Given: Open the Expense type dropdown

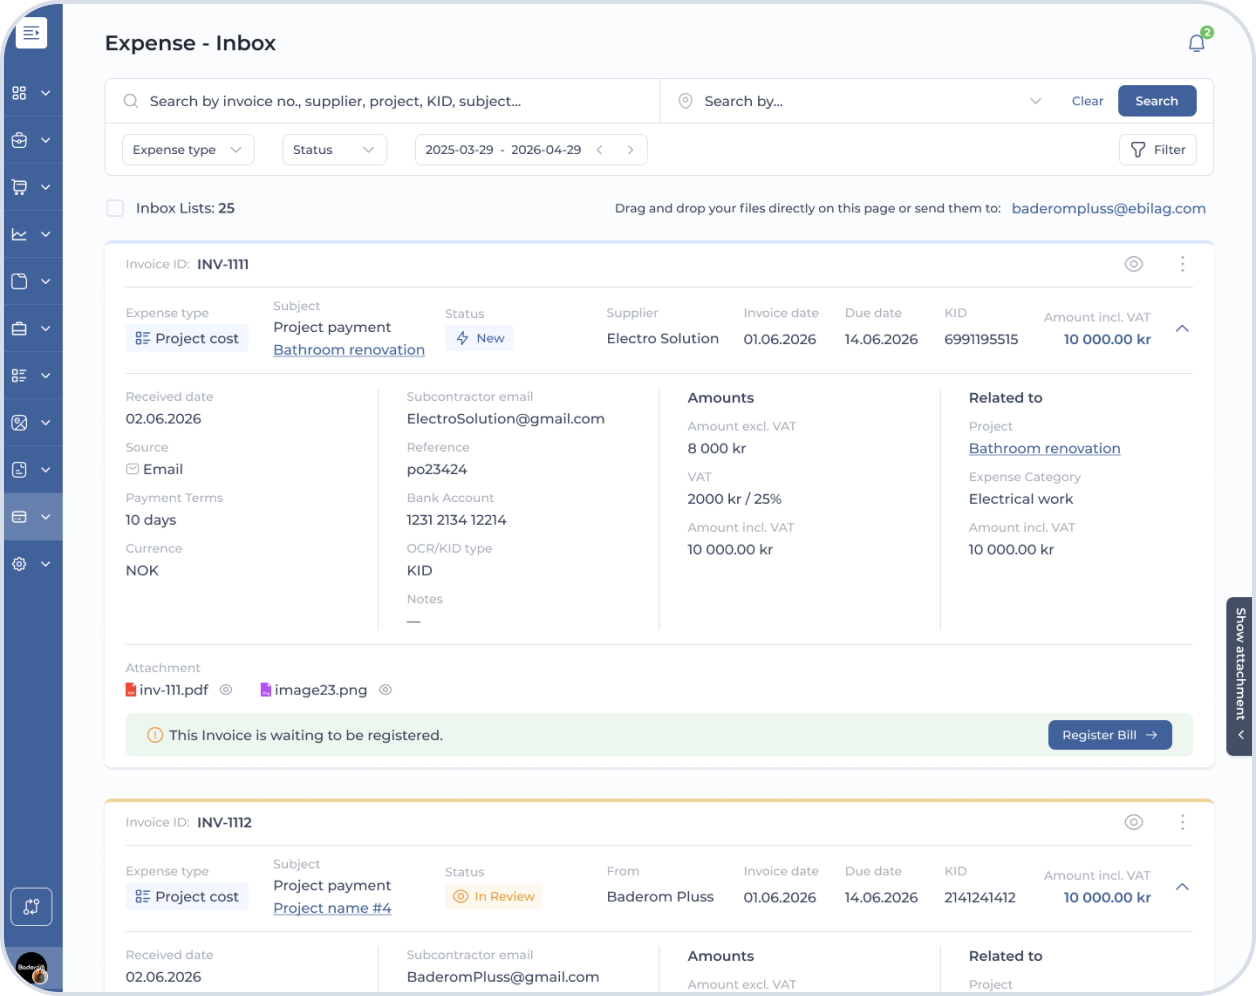Looking at the screenshot, I should 188,150.
